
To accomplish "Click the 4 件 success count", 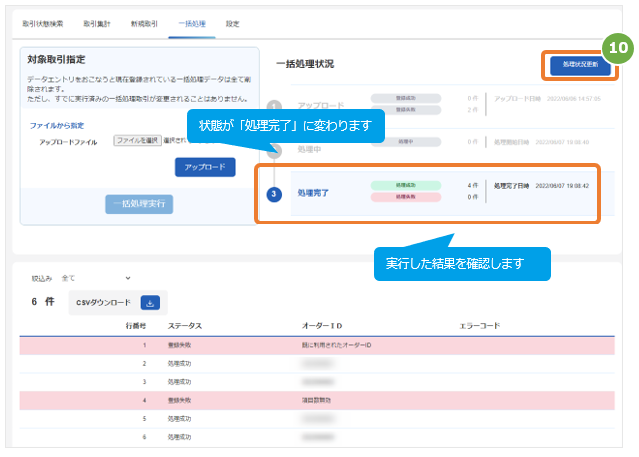I will (x=473, y=185).
